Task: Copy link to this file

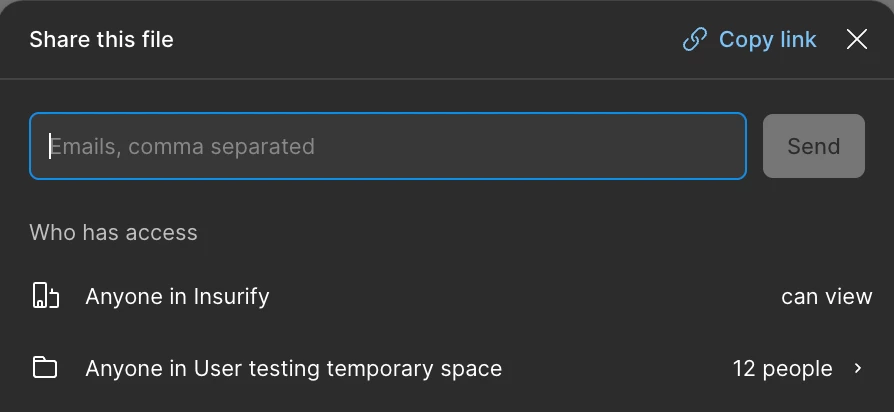Action: (x=750, y=40)
